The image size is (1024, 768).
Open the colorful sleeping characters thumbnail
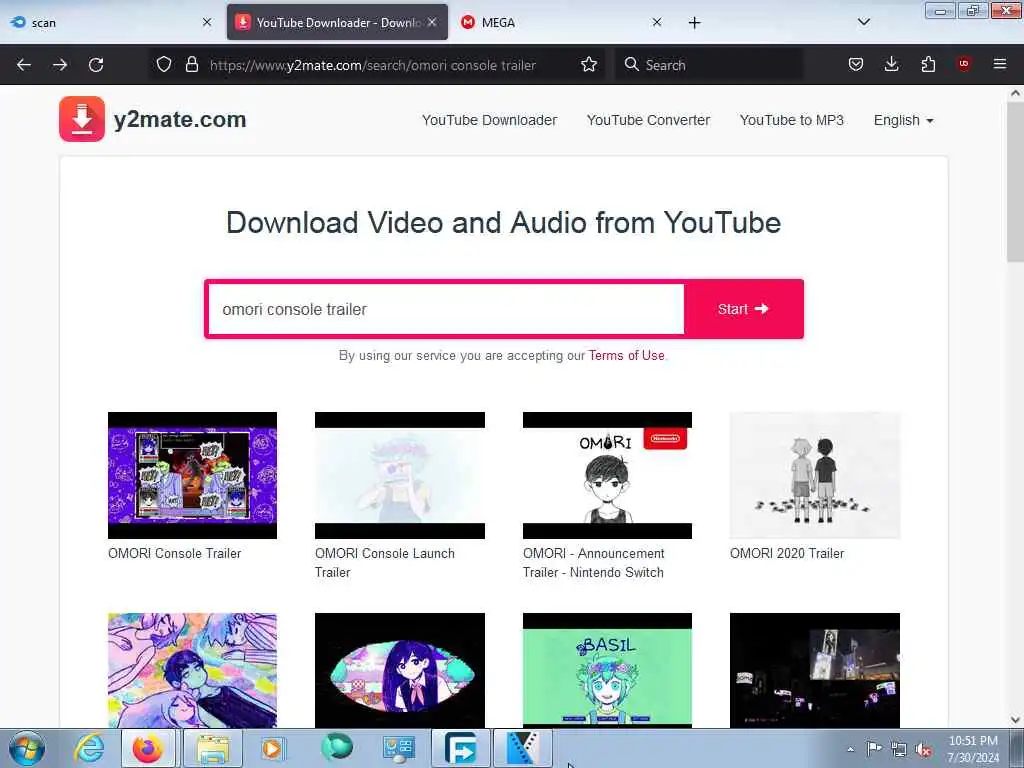click(x=192, y=670)
